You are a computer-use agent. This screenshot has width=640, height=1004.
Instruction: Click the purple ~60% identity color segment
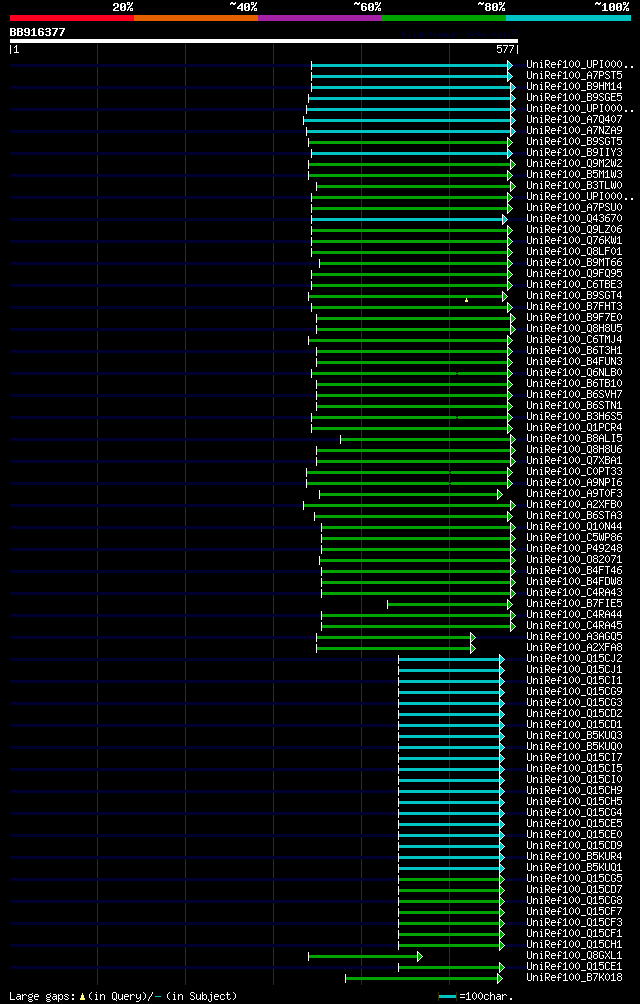(320, 18)
